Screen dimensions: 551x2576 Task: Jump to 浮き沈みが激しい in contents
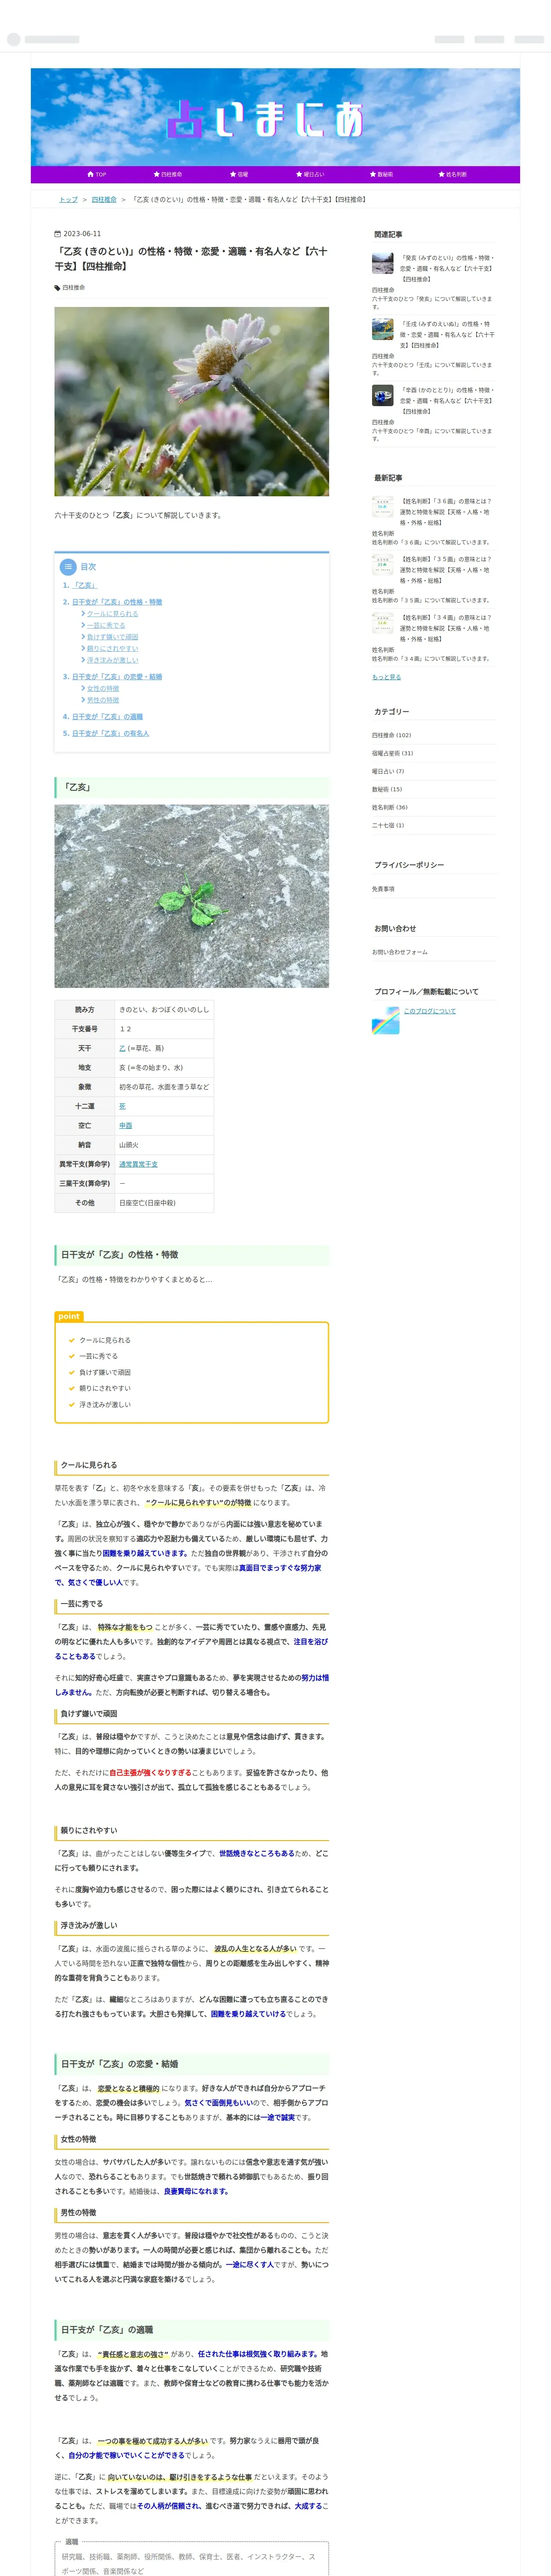click(x=112, y=660)
